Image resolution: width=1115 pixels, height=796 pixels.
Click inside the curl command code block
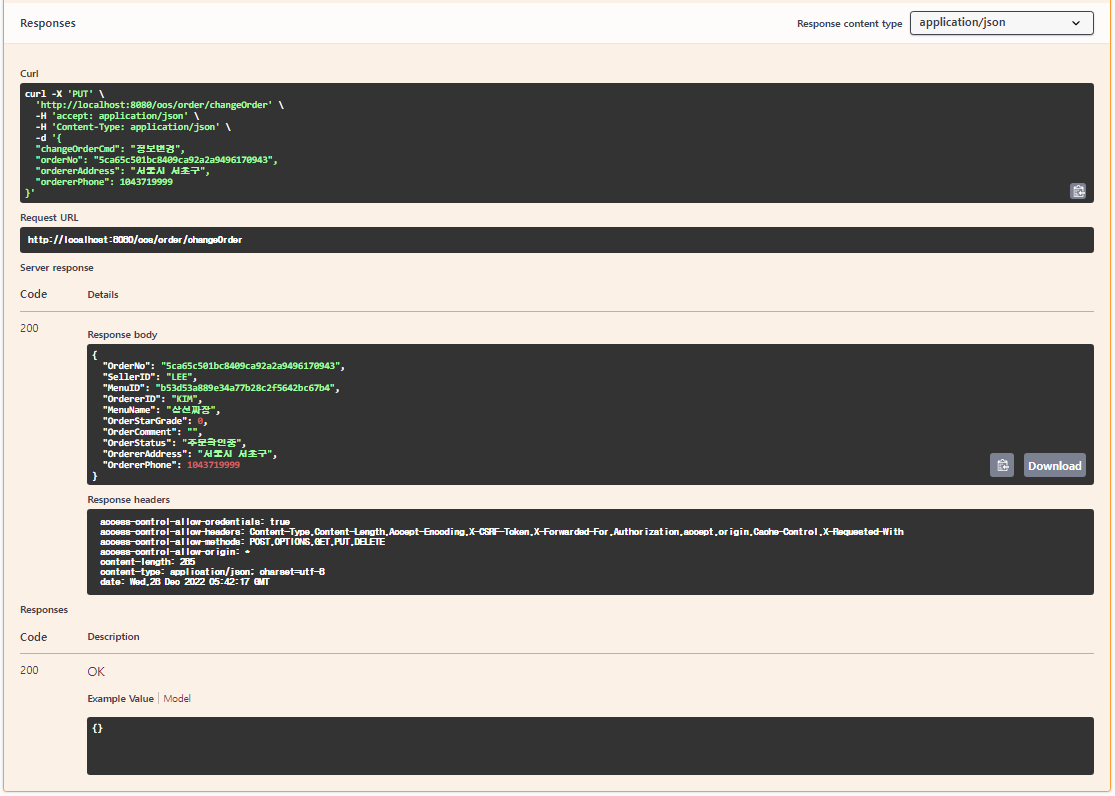click(557, 143)
